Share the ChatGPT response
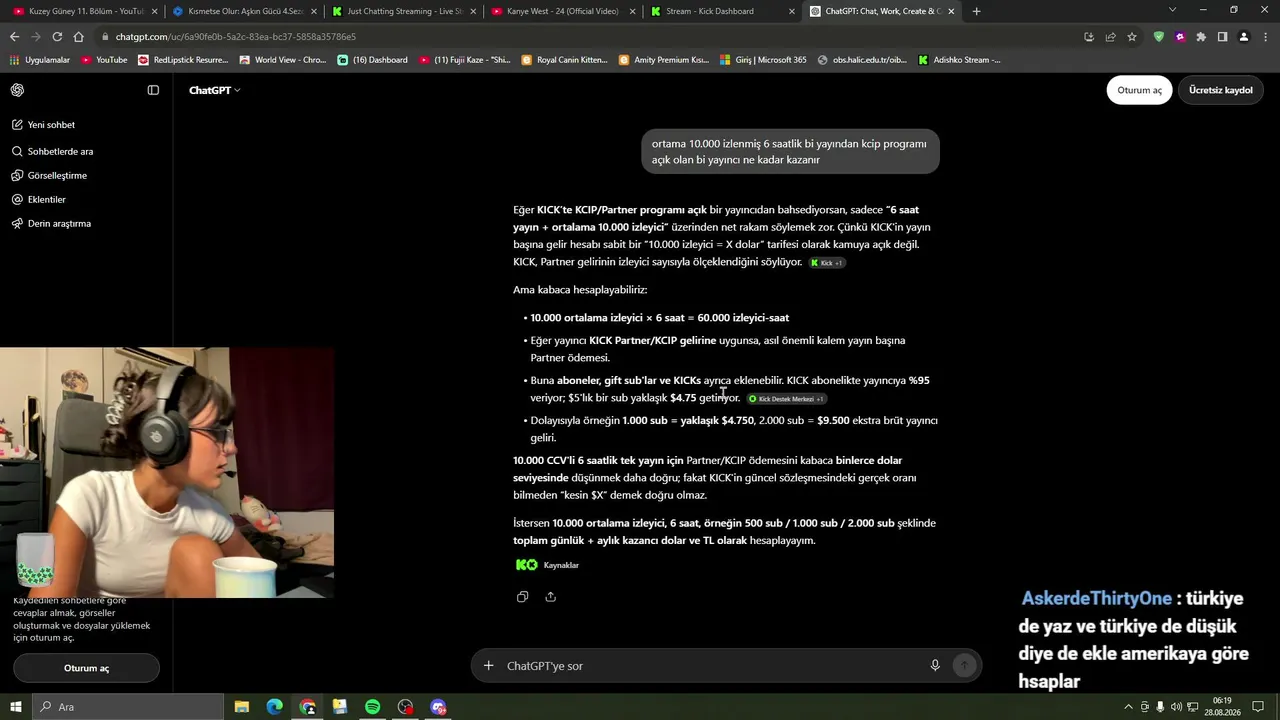Viewport: 1280px width, 720px height. [x=551, y=597]
